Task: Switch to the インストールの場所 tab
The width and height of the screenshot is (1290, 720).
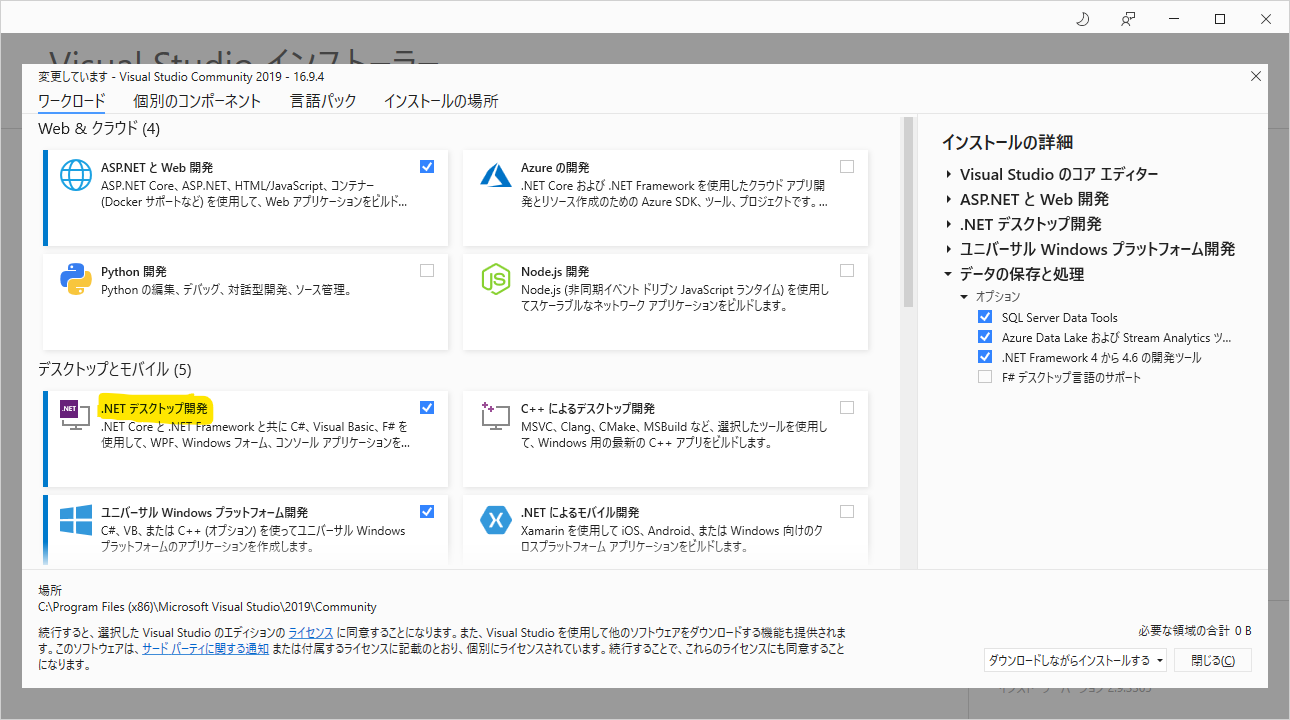Action: pos(441,101)
